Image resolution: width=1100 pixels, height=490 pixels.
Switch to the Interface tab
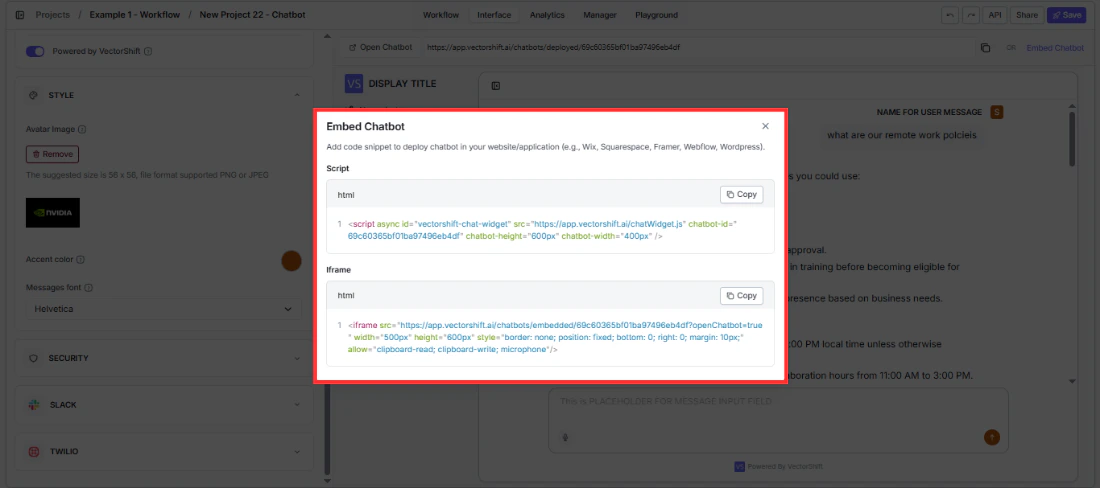pos(495,15)
